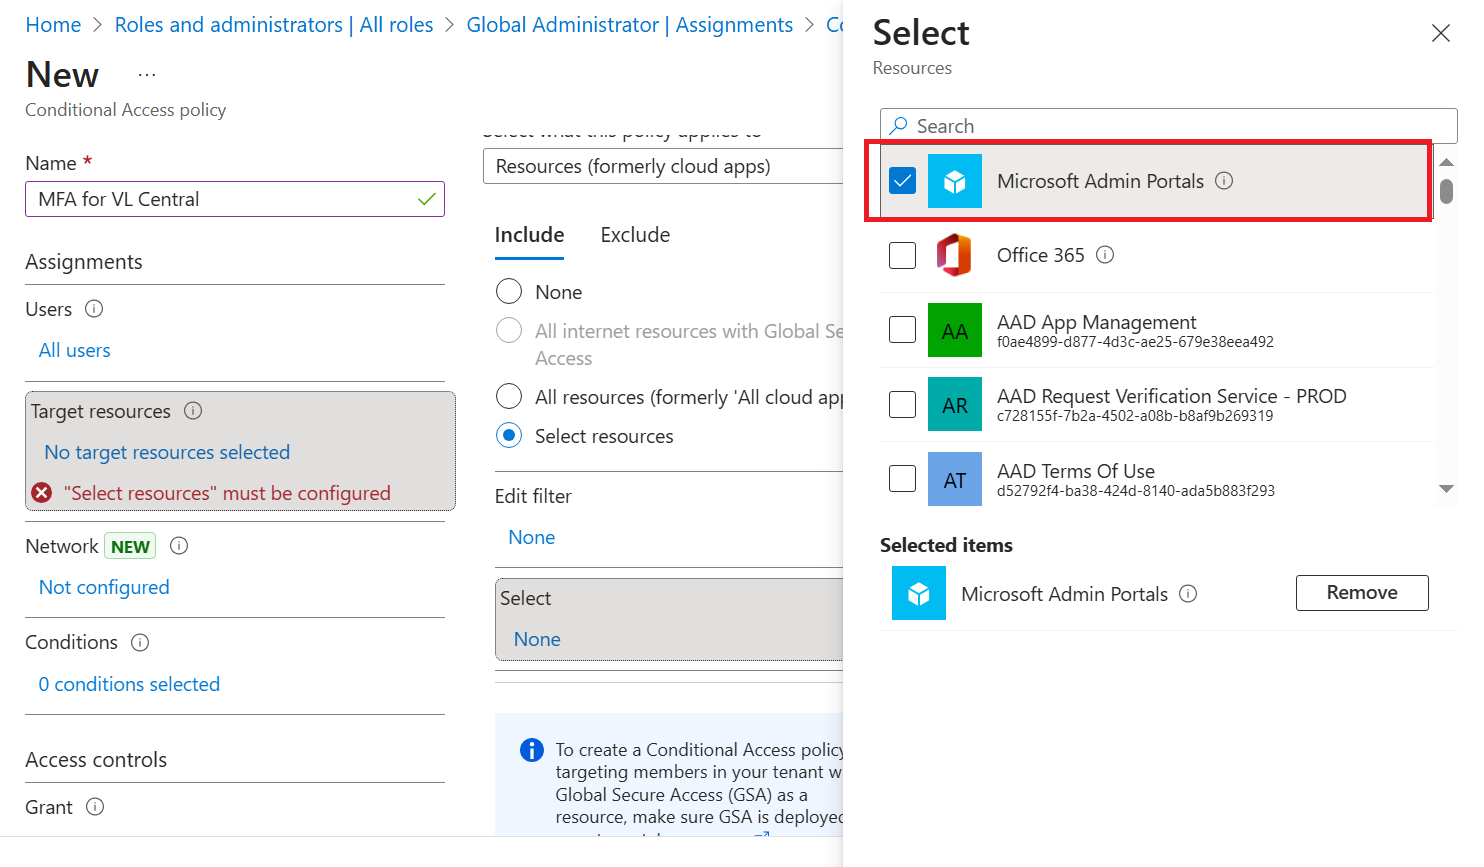This screenshot has width=1484, height=867.
Task: Open the Resources (formerly cloud apps) dropdown
Action: click(665, 166)
